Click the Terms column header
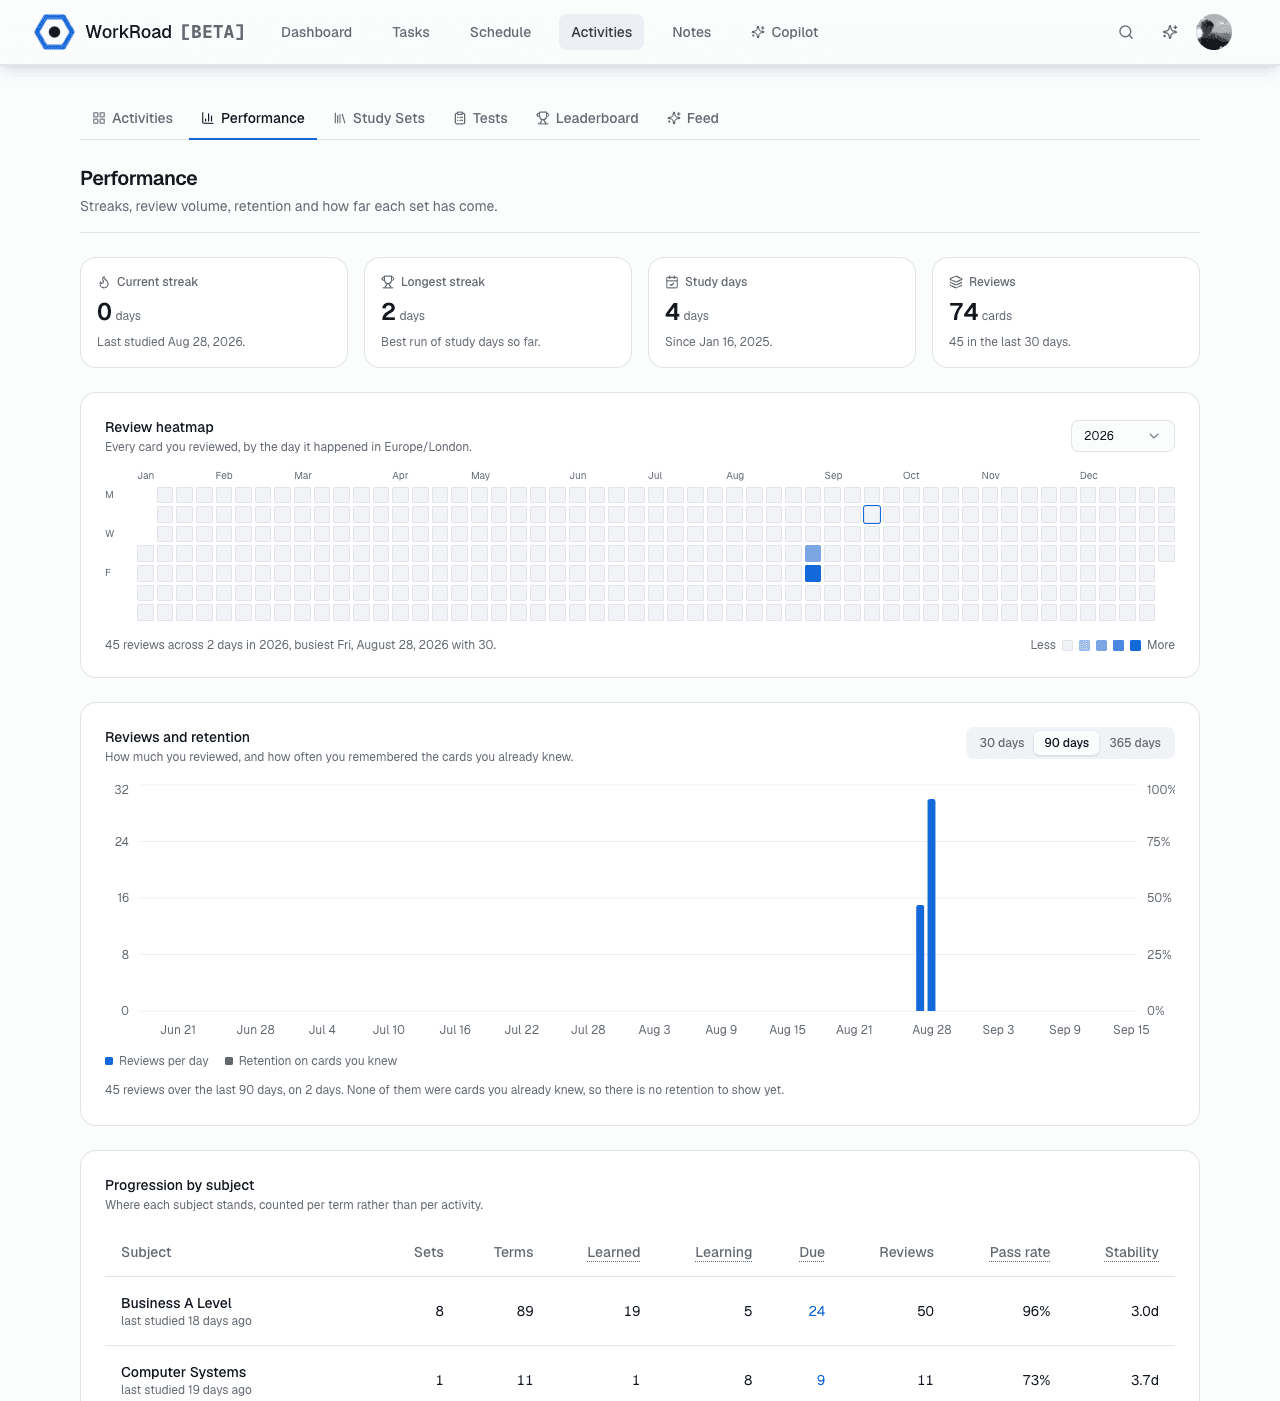Viewport: 1280px width, 1401px height. (x=513, y=1252)
